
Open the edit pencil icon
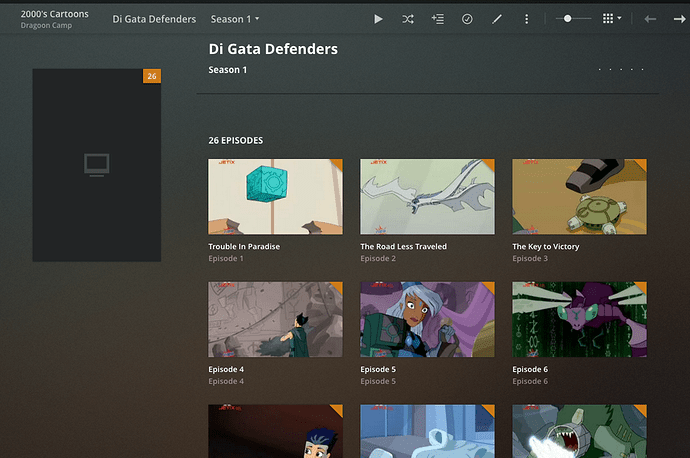[x=497, y=19]
